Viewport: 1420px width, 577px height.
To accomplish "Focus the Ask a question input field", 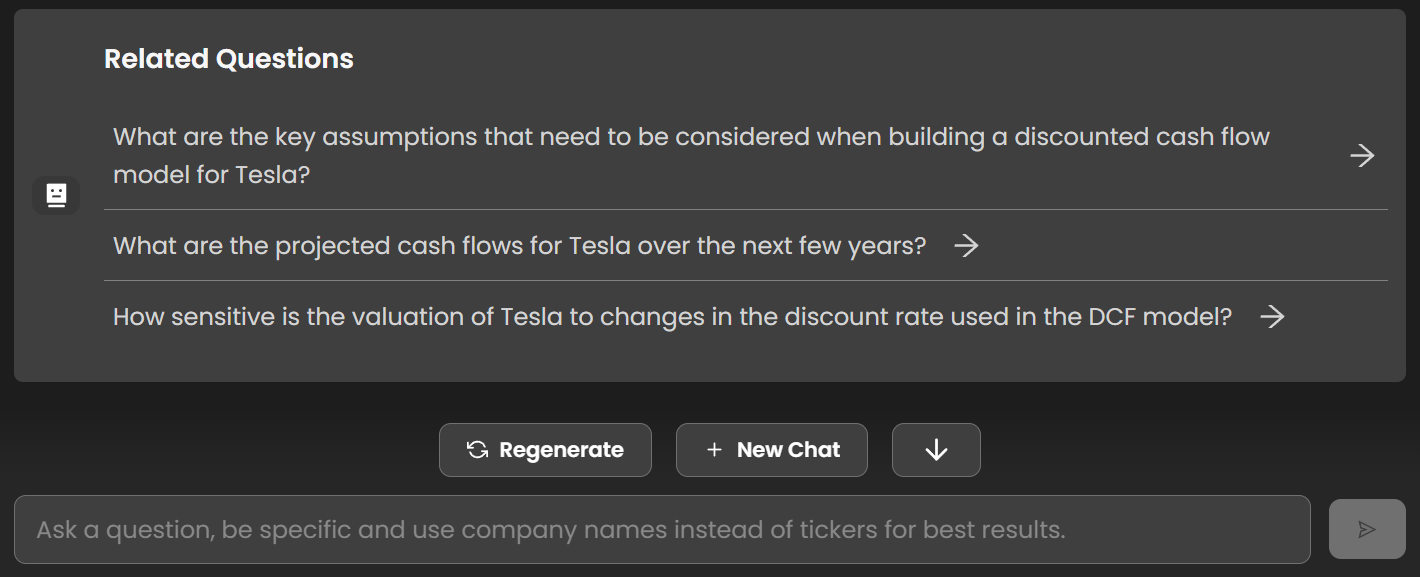I will 662,529.
